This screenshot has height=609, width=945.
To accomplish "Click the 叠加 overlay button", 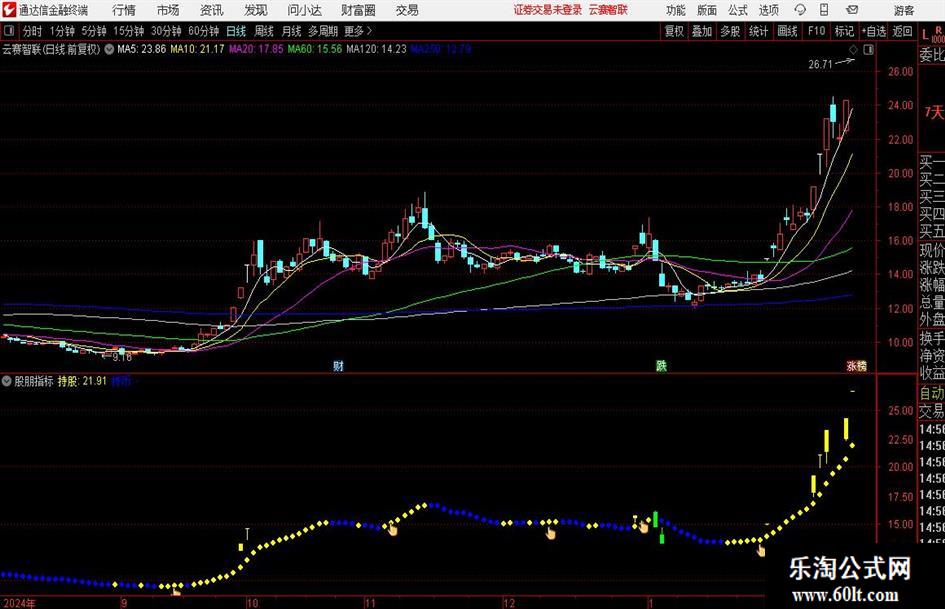I will pyautogui.click(x=702, y=31).
